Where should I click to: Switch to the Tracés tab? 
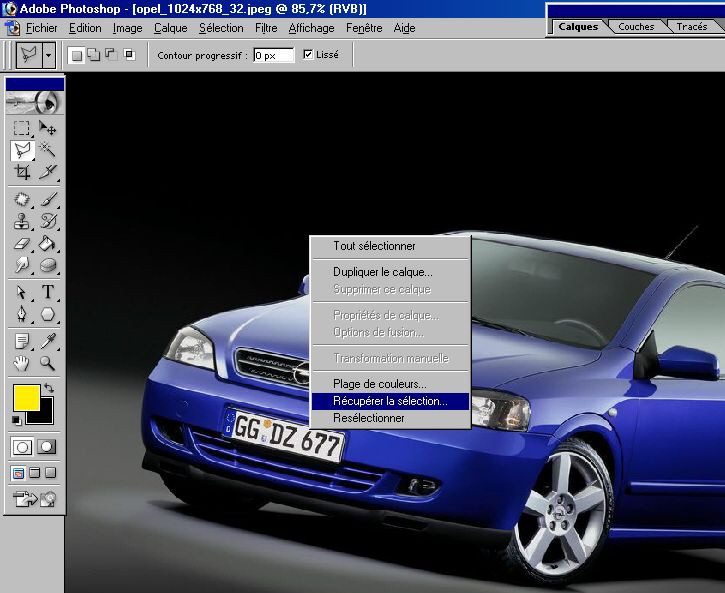coord(692,27)
